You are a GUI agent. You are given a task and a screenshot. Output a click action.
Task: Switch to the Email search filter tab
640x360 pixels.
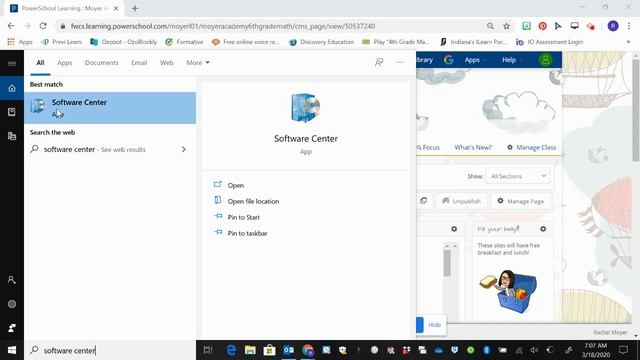[x=139, y=62]
